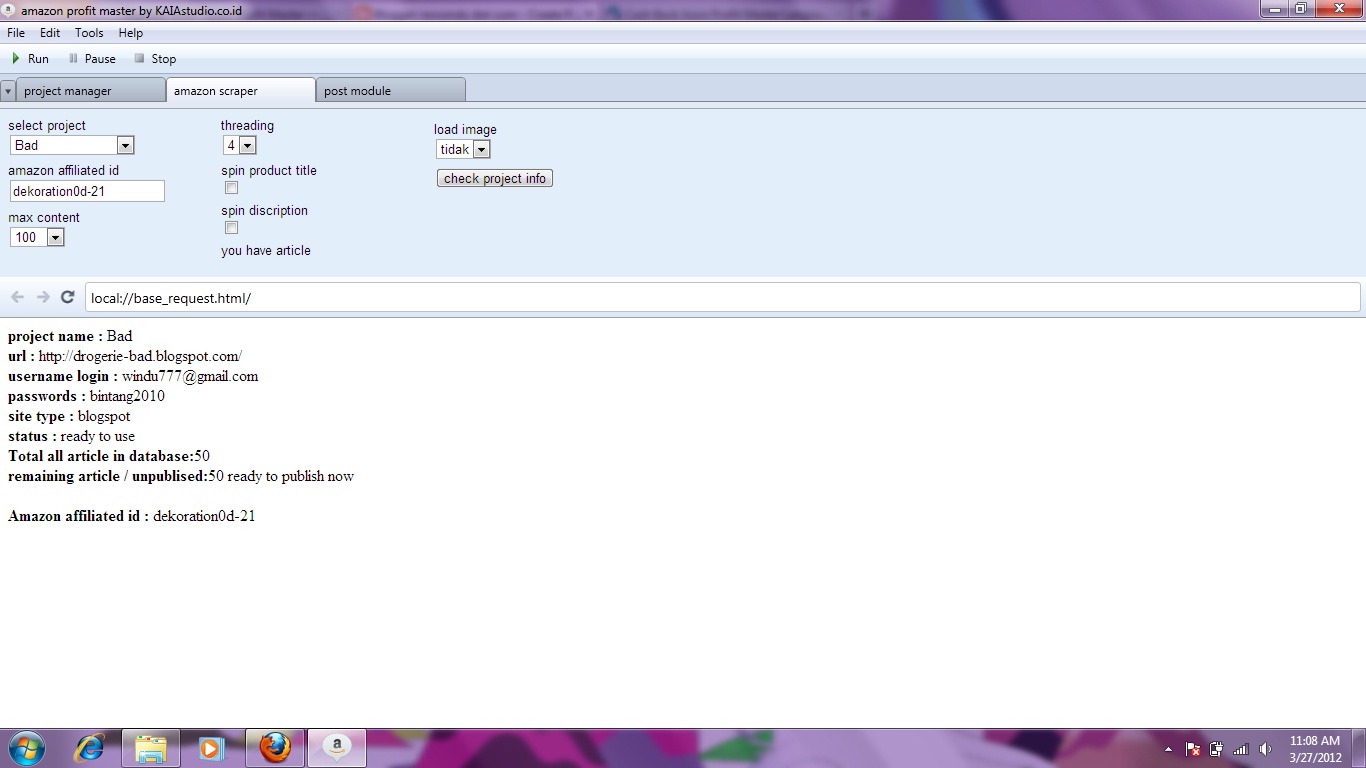Open network signal tray icon

click(x=1241, y=749)
